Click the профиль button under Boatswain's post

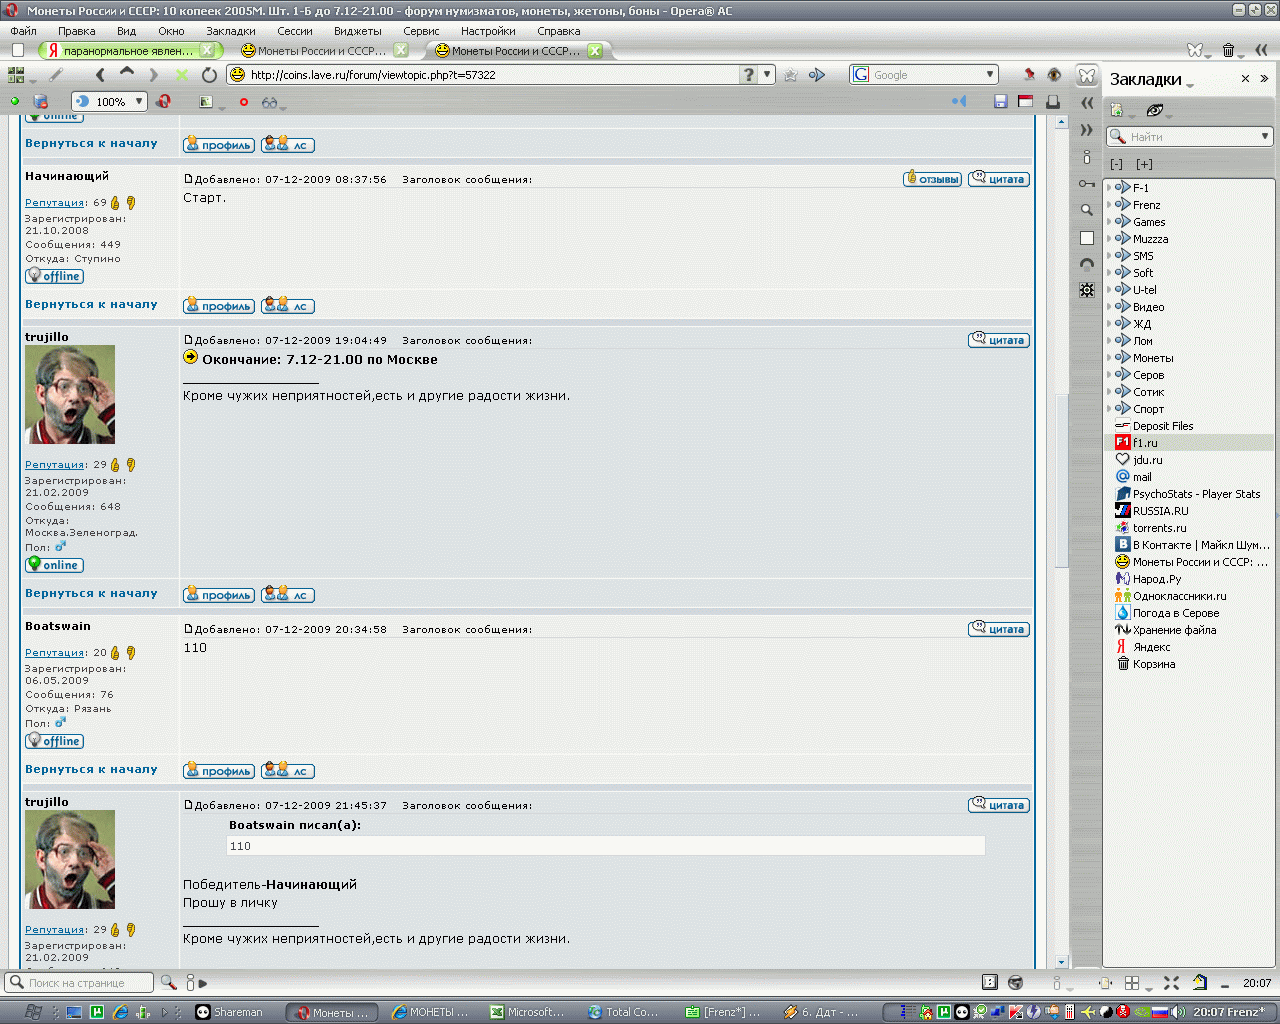(x=219, y=771)
